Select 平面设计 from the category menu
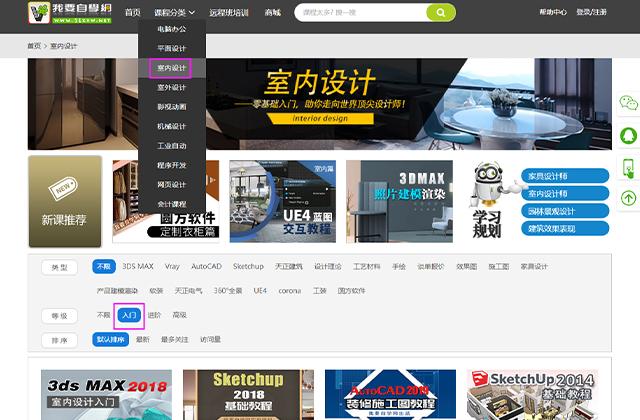Screen dimensions: 640x420 pos(172,48)
